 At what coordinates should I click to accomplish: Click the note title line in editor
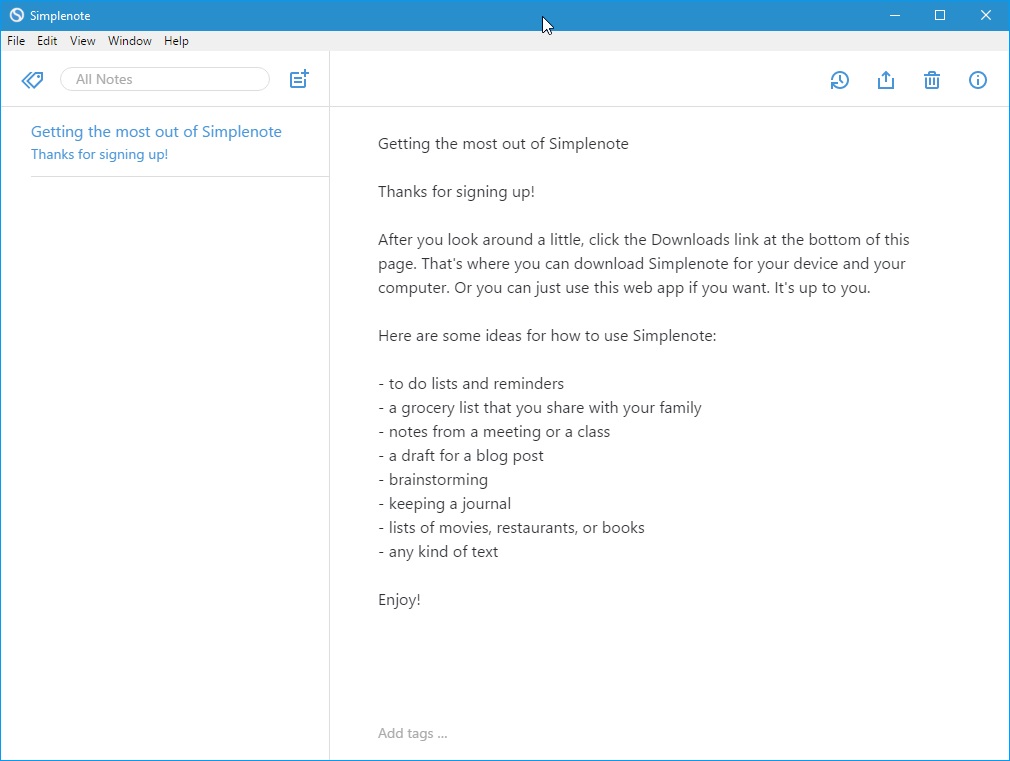(503, 144)
